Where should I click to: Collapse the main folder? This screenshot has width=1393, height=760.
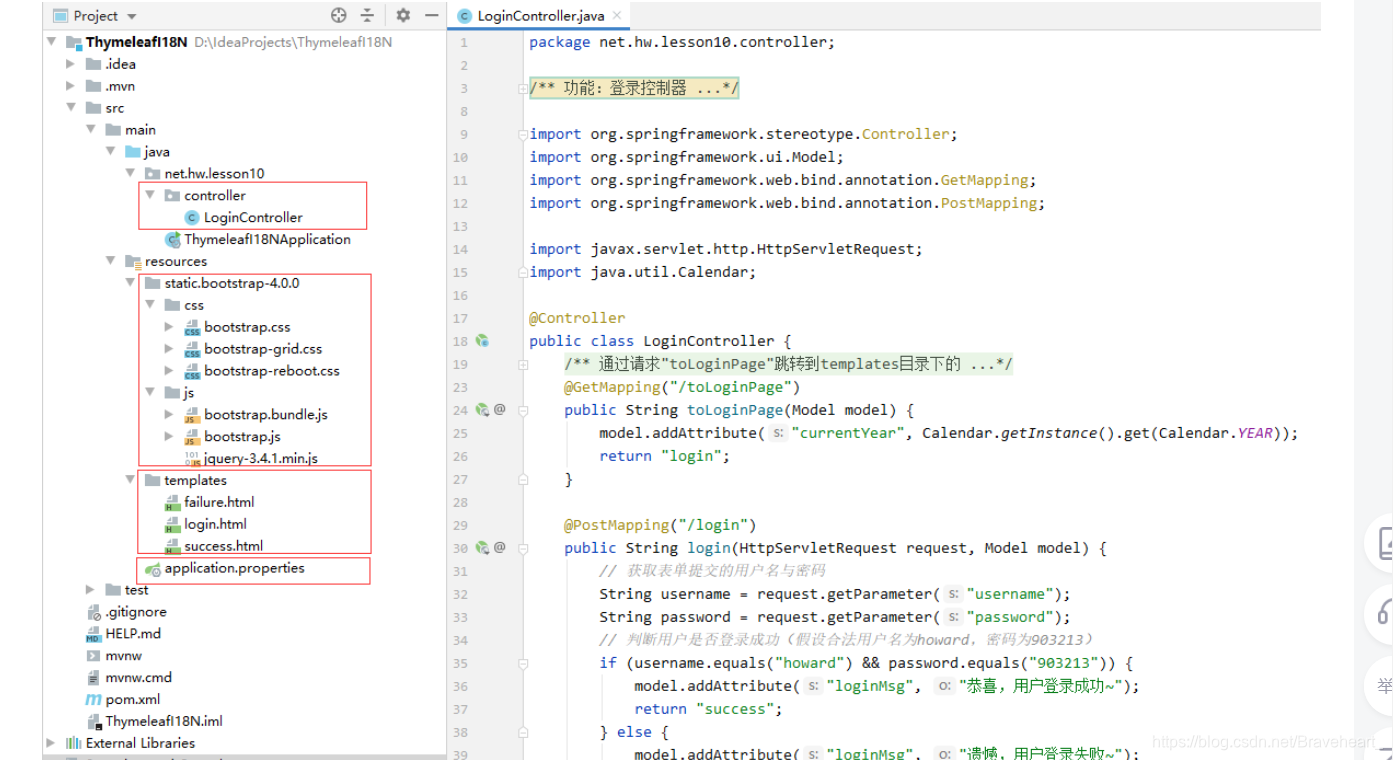point(90,130)
